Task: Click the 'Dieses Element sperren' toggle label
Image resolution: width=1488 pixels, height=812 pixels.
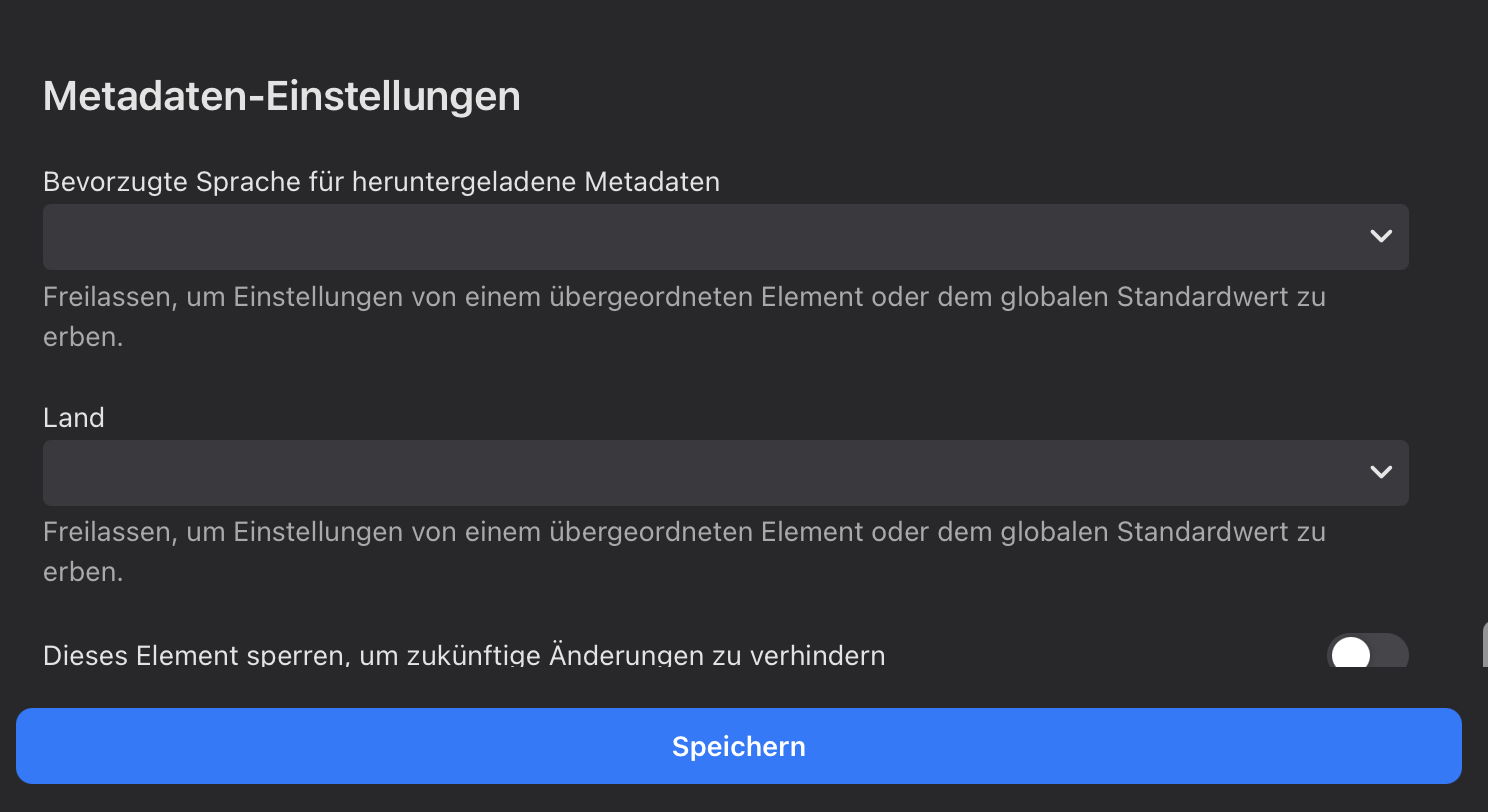Action: (464, 656)
